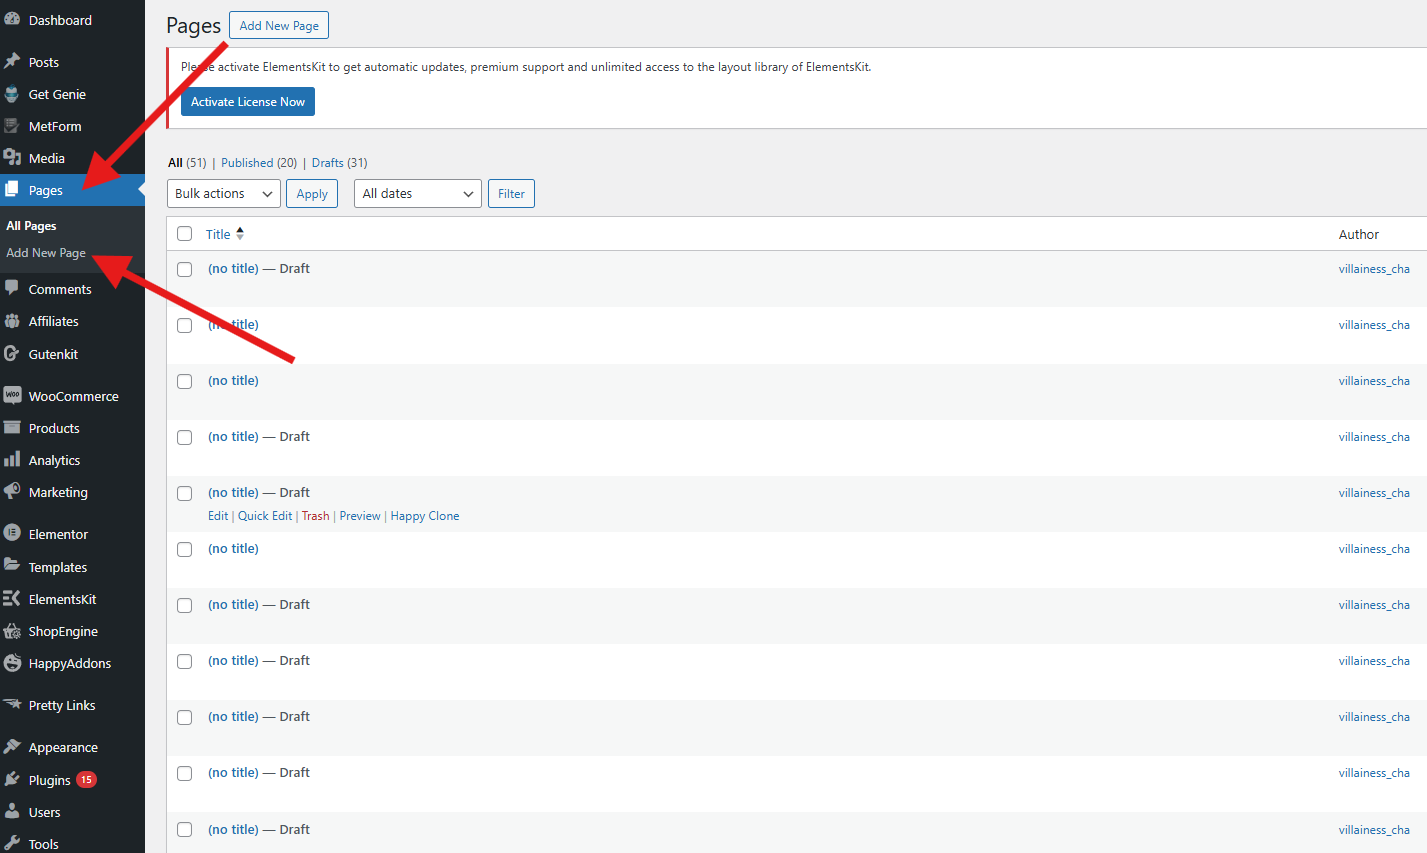Check the checkbox of row showing Quick Edit
This screenshot has width=1427, height=853.
(184, 493)
